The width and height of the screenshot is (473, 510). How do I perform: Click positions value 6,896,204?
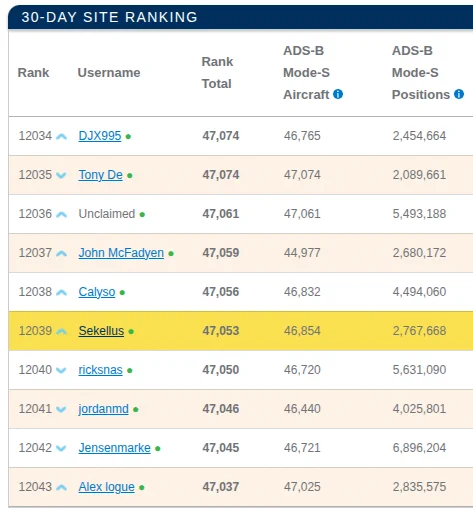click(x=419, y=448)
